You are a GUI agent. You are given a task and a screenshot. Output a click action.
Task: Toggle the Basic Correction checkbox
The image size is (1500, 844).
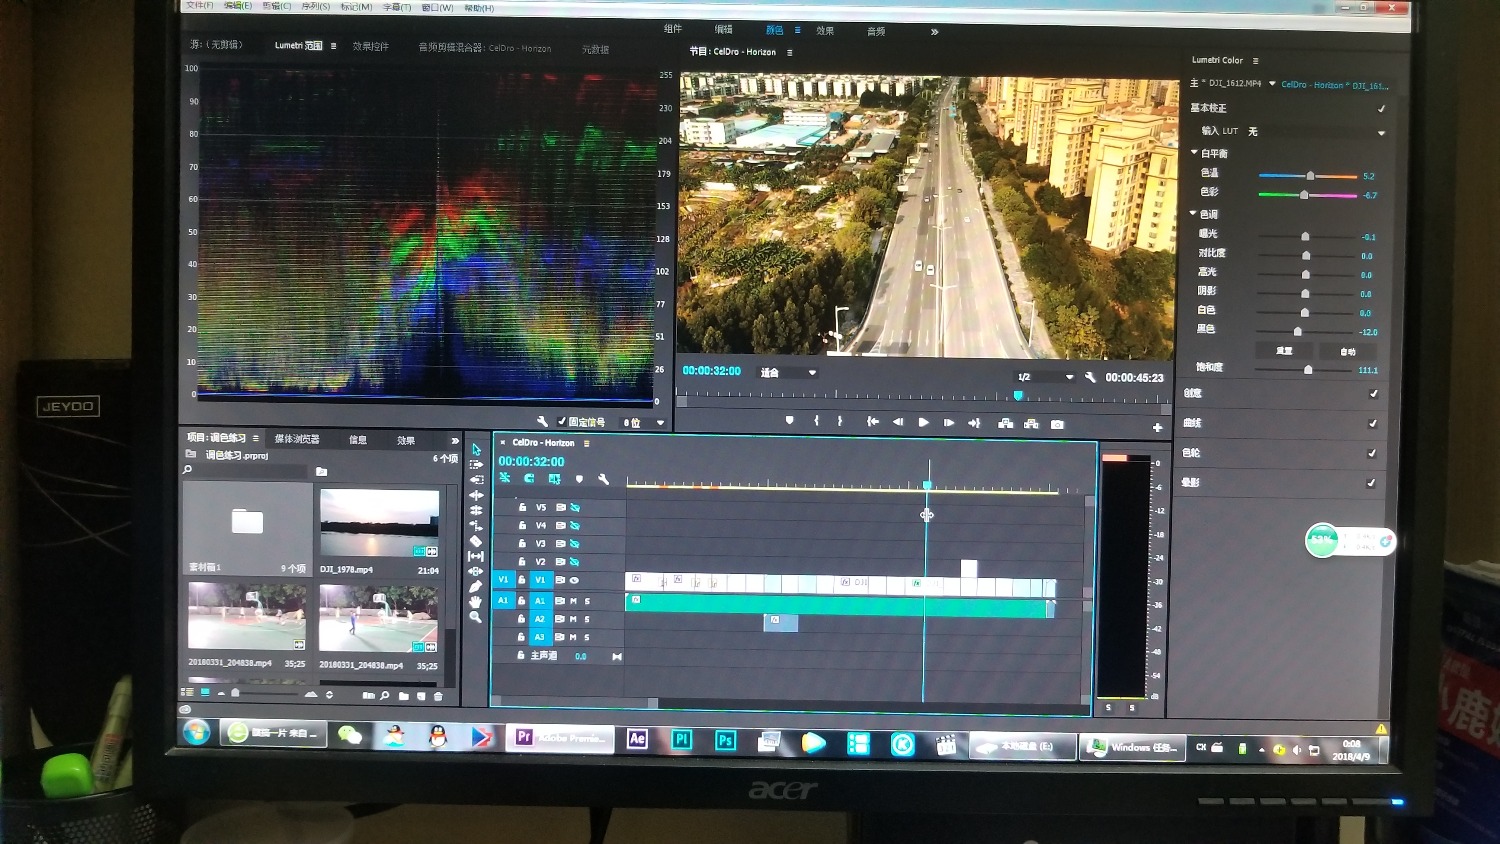pyautogui.click(x=1381, y=109)
